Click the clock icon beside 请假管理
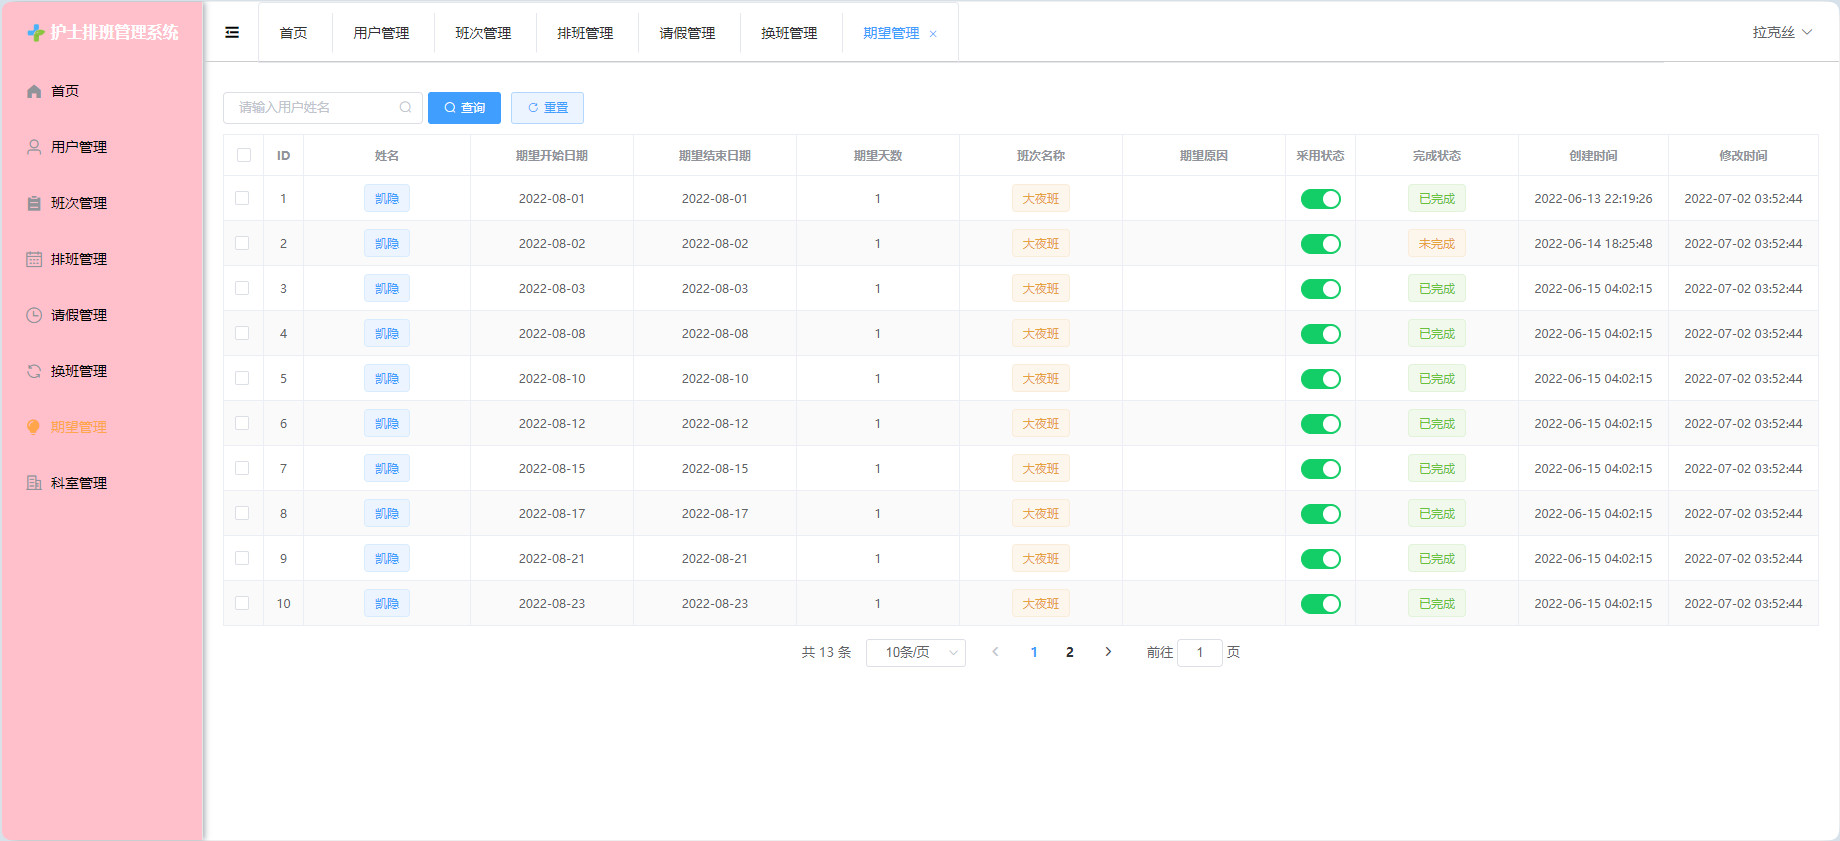Viewport: 1840px width, 841px height. click(34, 315)
